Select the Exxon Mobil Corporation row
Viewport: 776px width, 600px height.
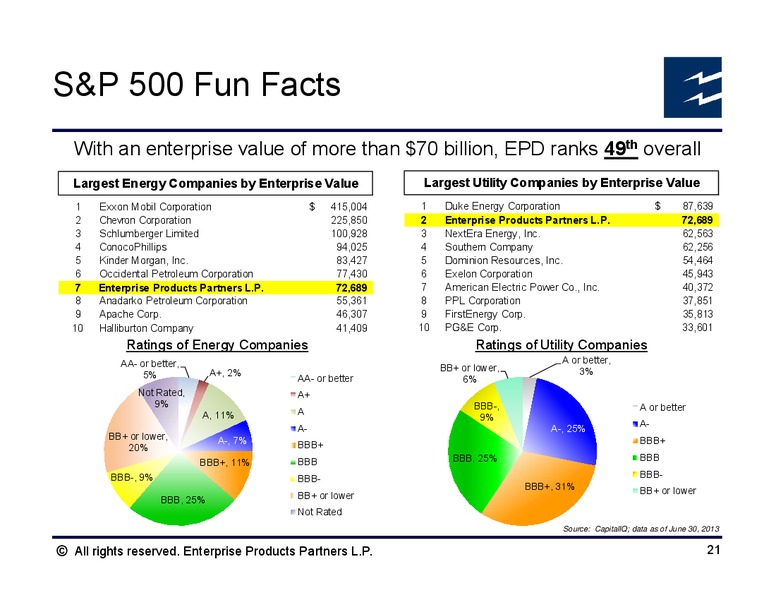click(215, 206)
